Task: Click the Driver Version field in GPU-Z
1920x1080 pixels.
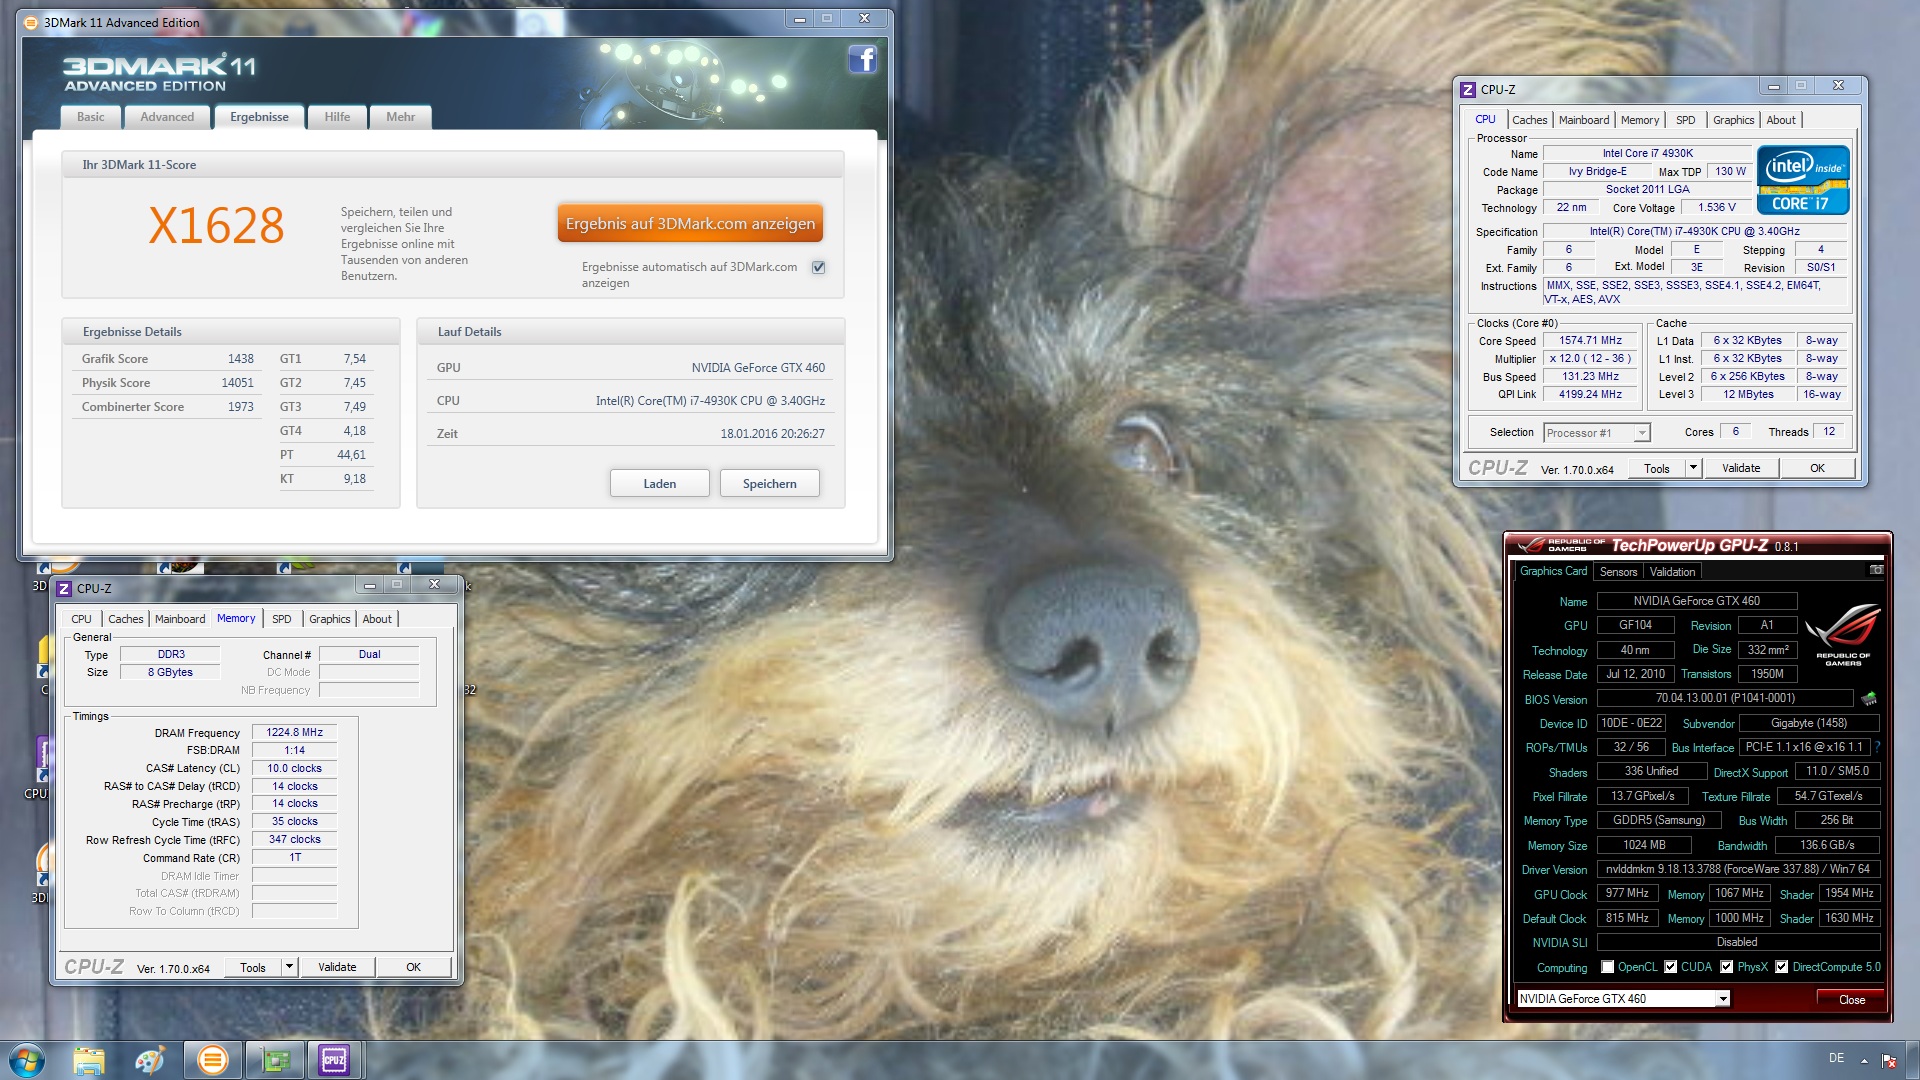Action: pos(1737,869)
